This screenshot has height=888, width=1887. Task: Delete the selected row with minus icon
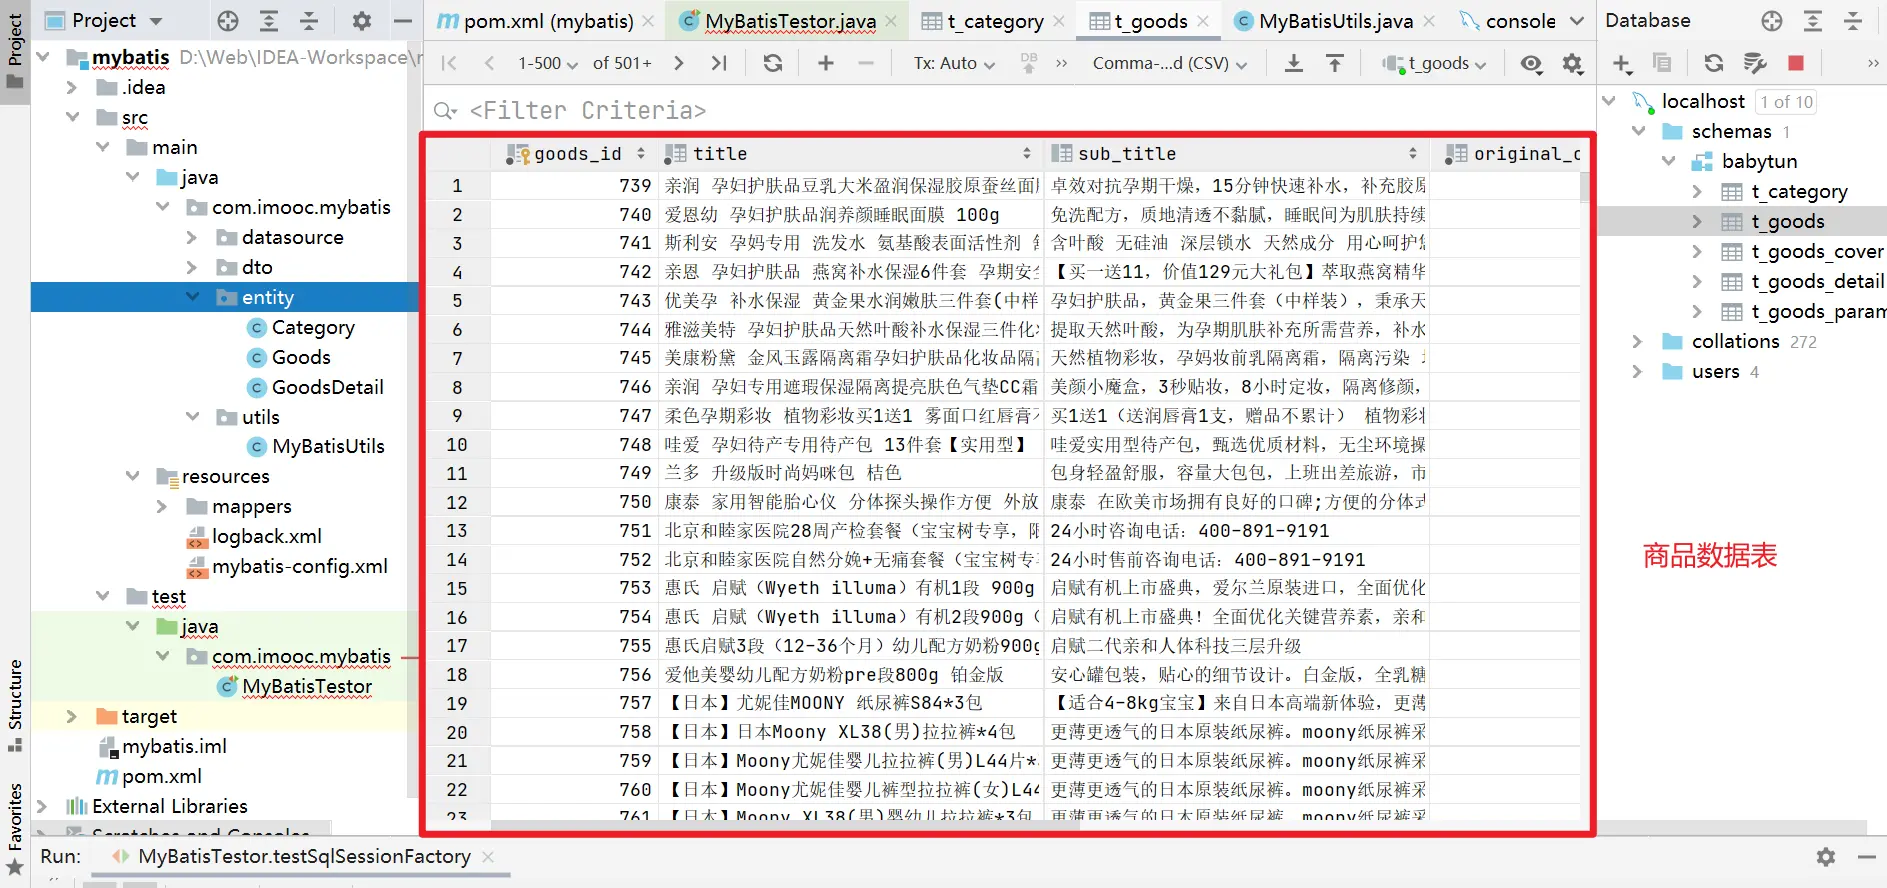(866, 63)
